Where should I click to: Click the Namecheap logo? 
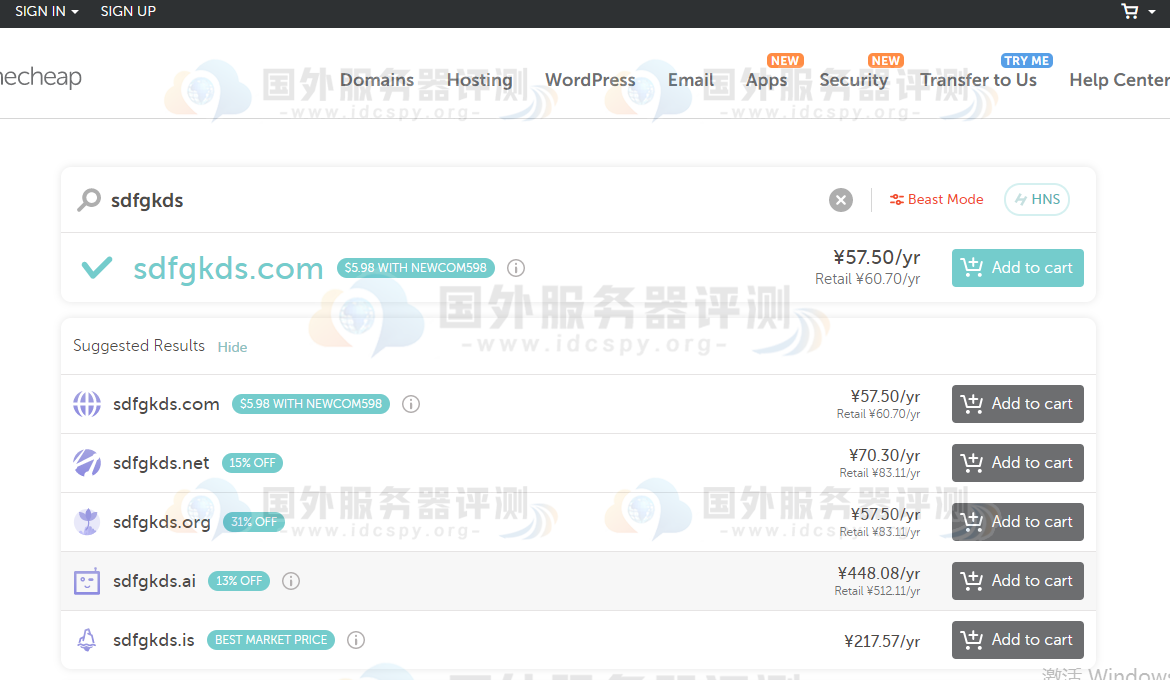[40, 77]
